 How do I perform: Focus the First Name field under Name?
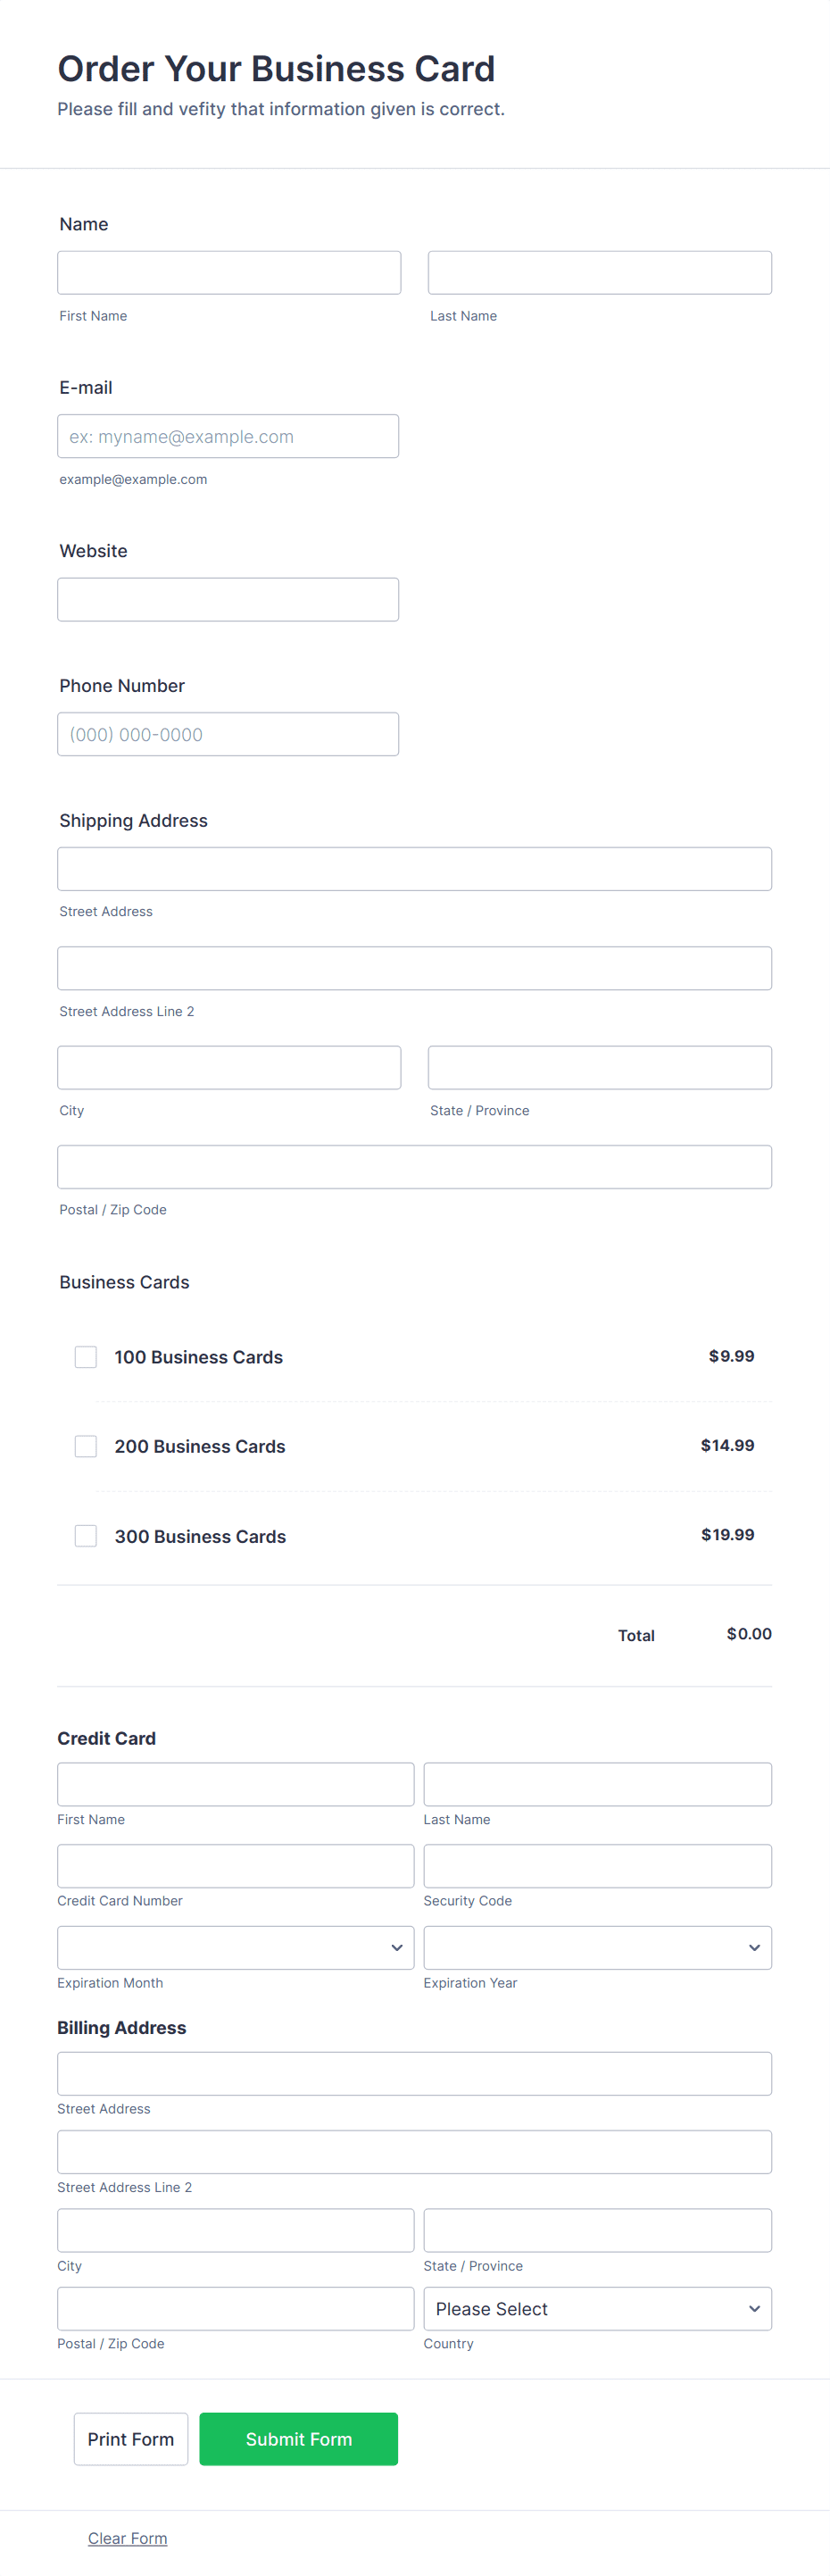[x=229, y=273]
